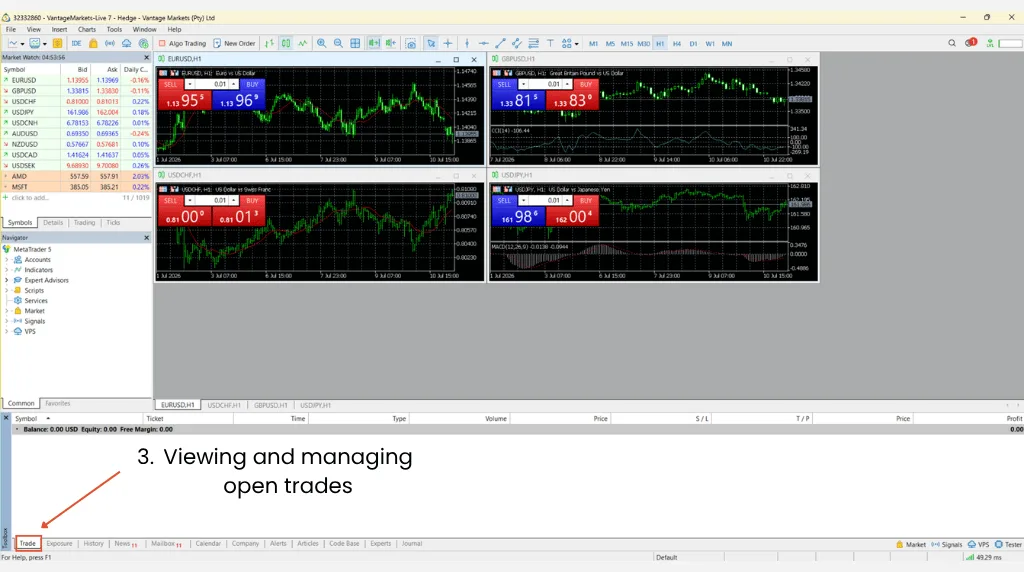Increase volume on the GBPUSD chart
This screenshot has height=572, width=1024.
click(567, 84)
